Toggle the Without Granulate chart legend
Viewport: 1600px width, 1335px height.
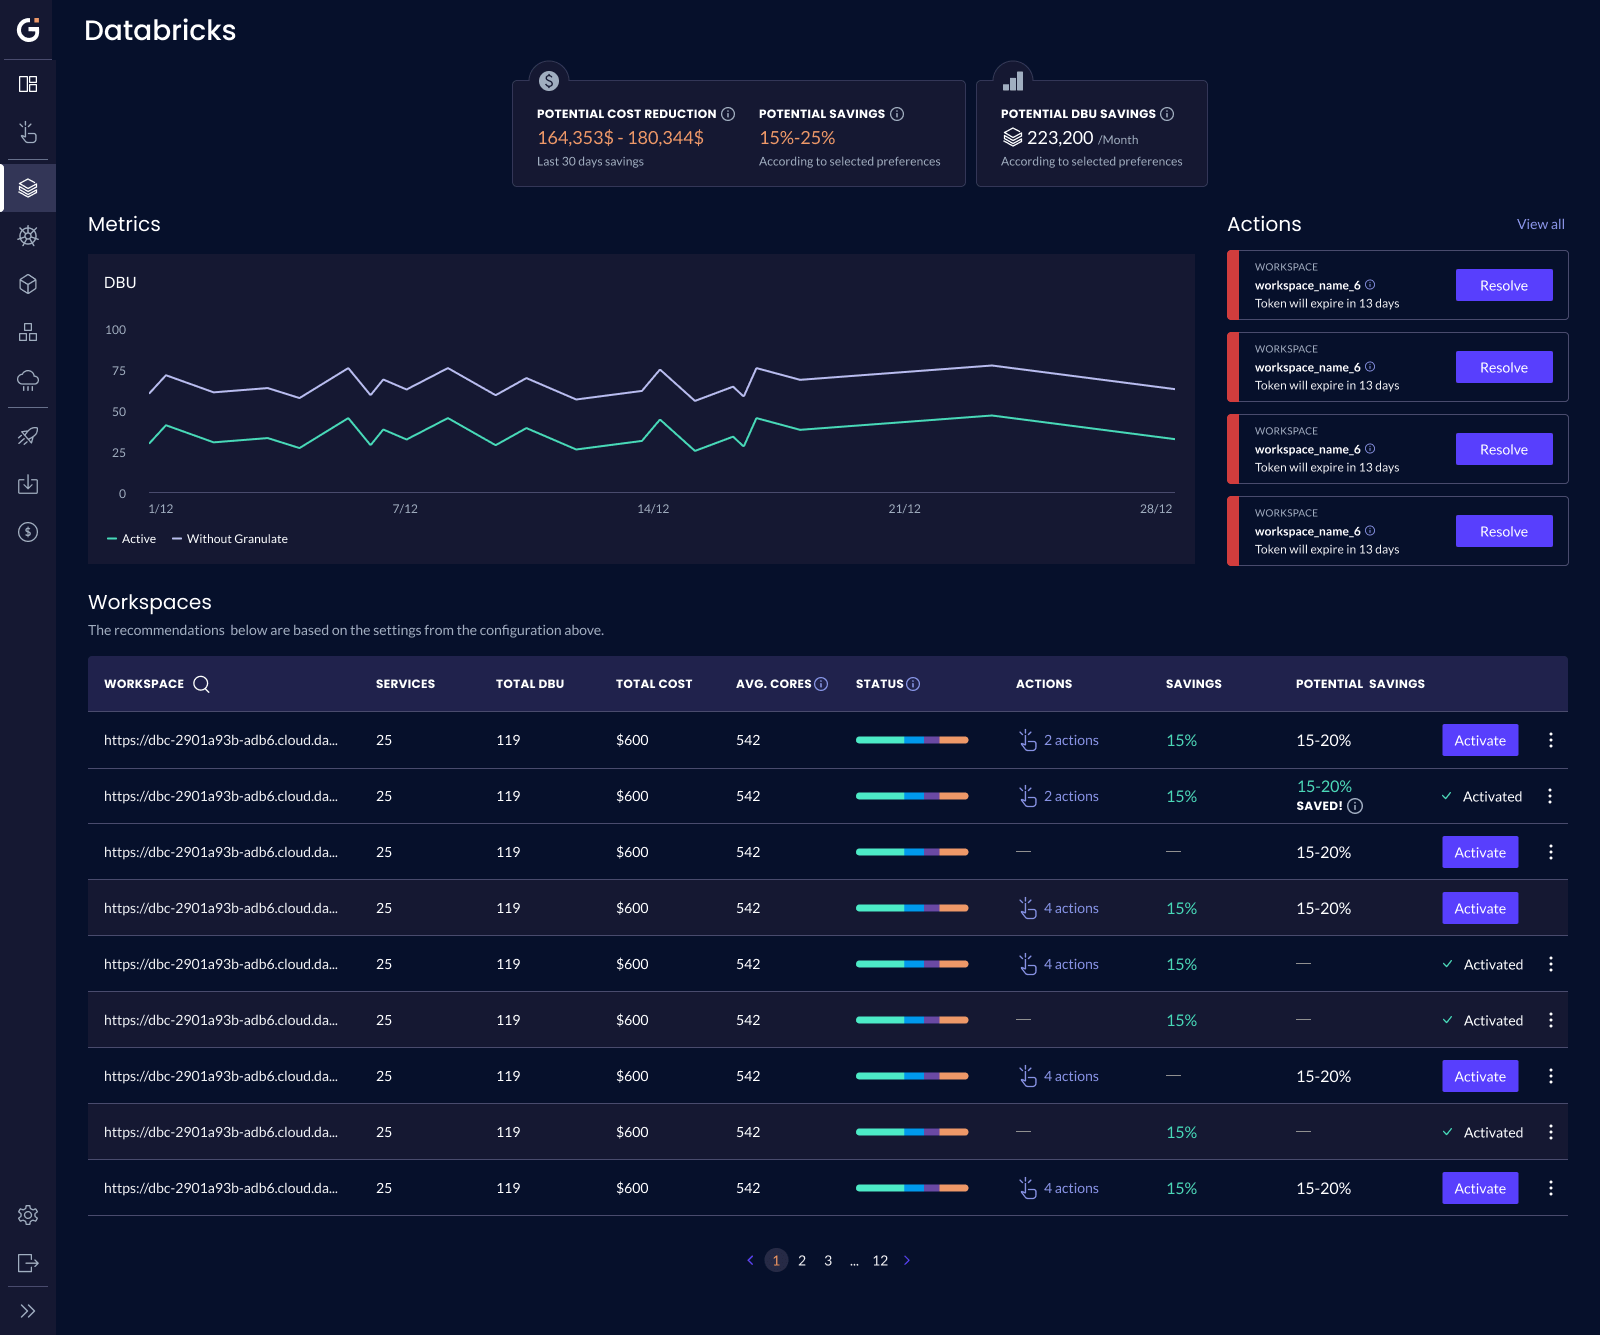pyautogui.click(x=229, y=538)
